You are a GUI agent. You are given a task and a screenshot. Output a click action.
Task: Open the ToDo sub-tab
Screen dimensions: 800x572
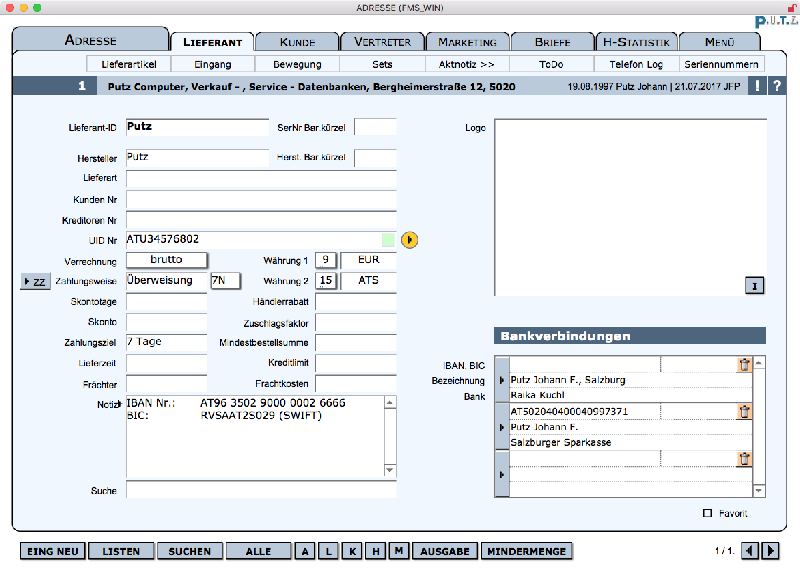(x=551, y=64)
